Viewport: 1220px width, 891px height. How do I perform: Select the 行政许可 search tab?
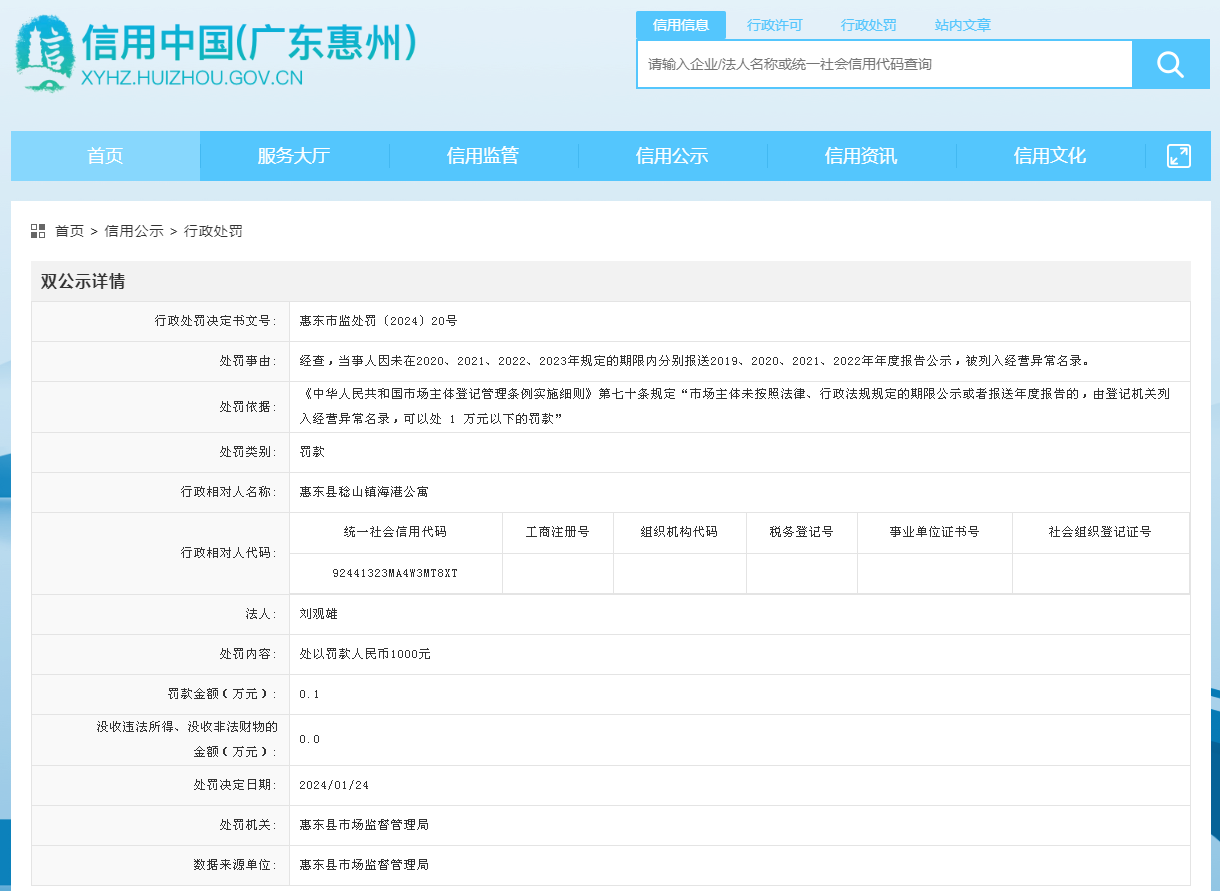point(775,25)
